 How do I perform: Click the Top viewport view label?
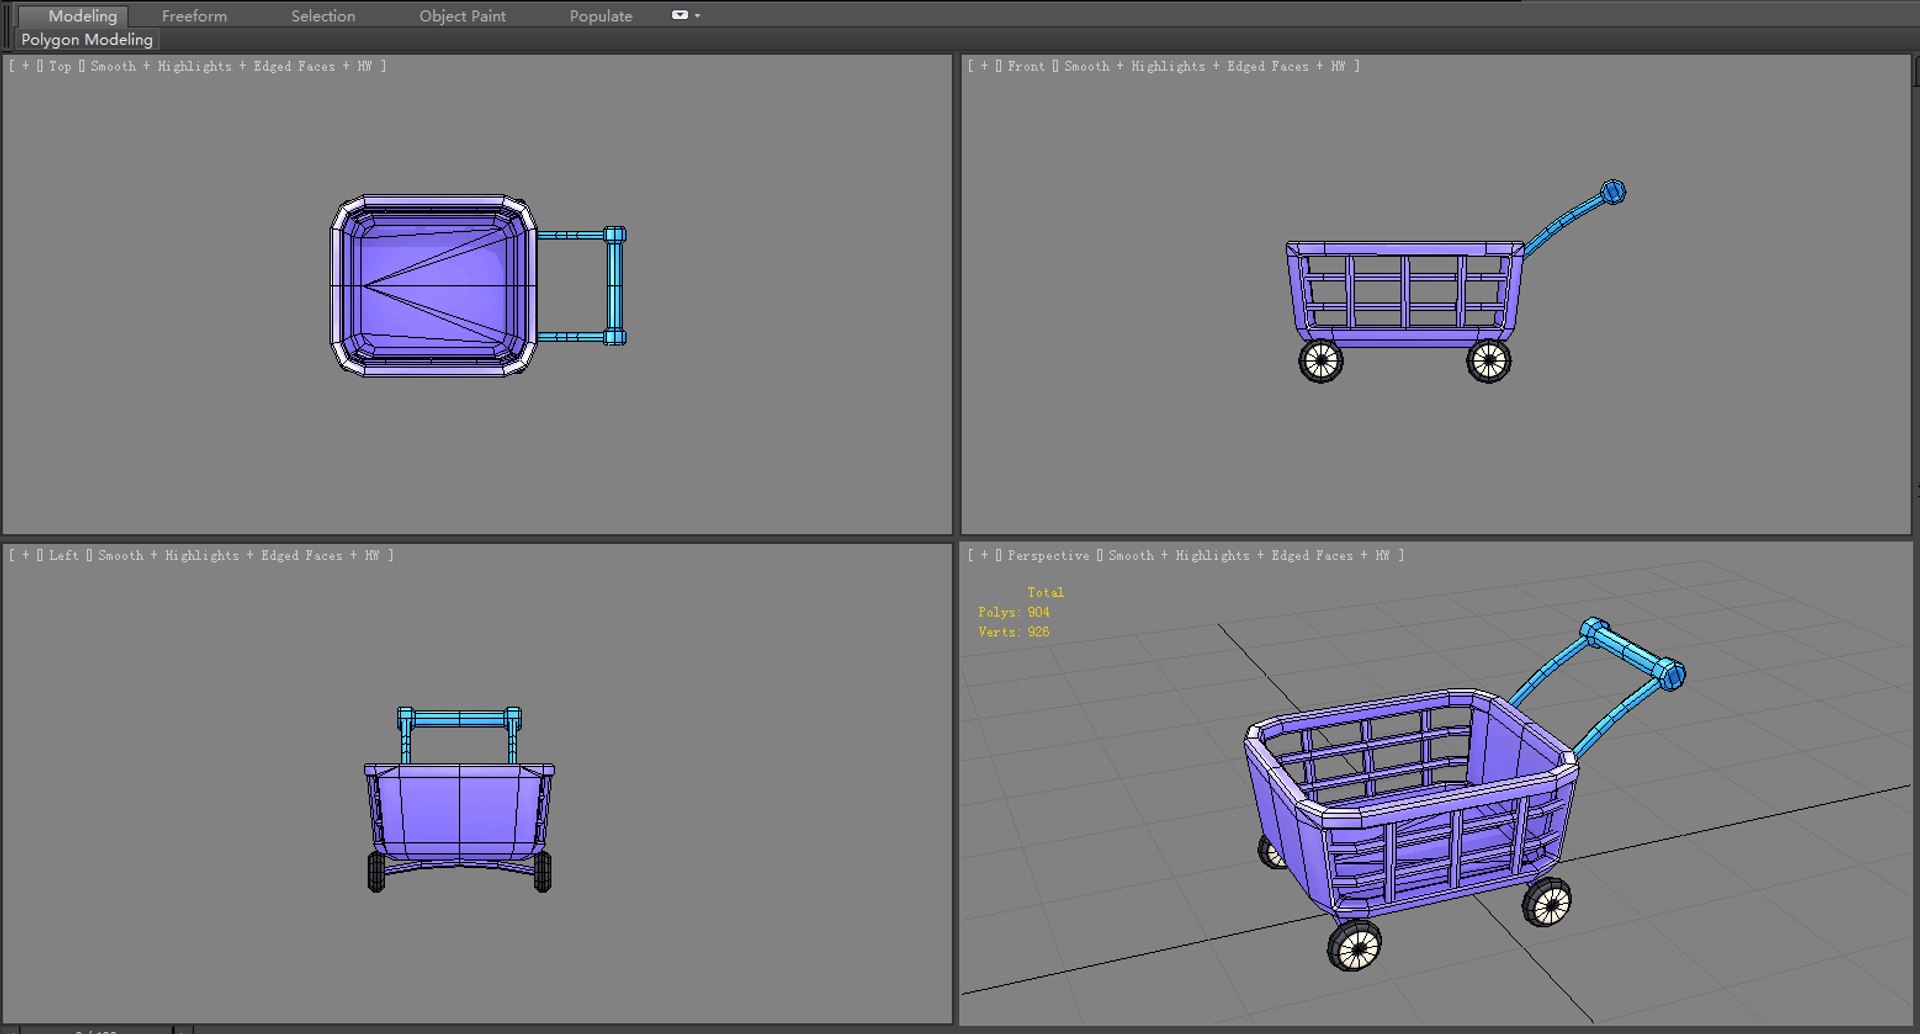click(x=60, y=66)
